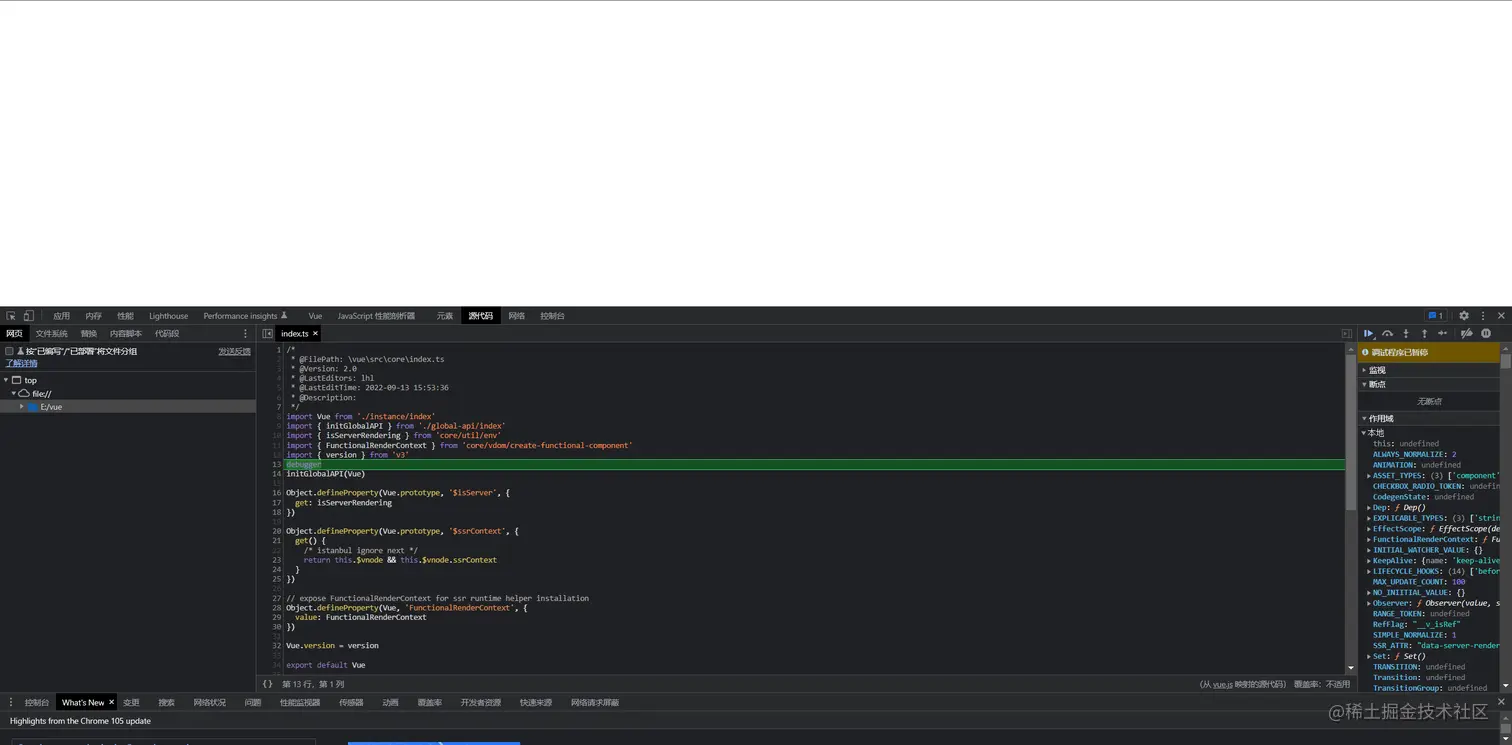Expand the ASSET_TYPES variable
Screen dimensions: 1512x745
click(1369, 476)
